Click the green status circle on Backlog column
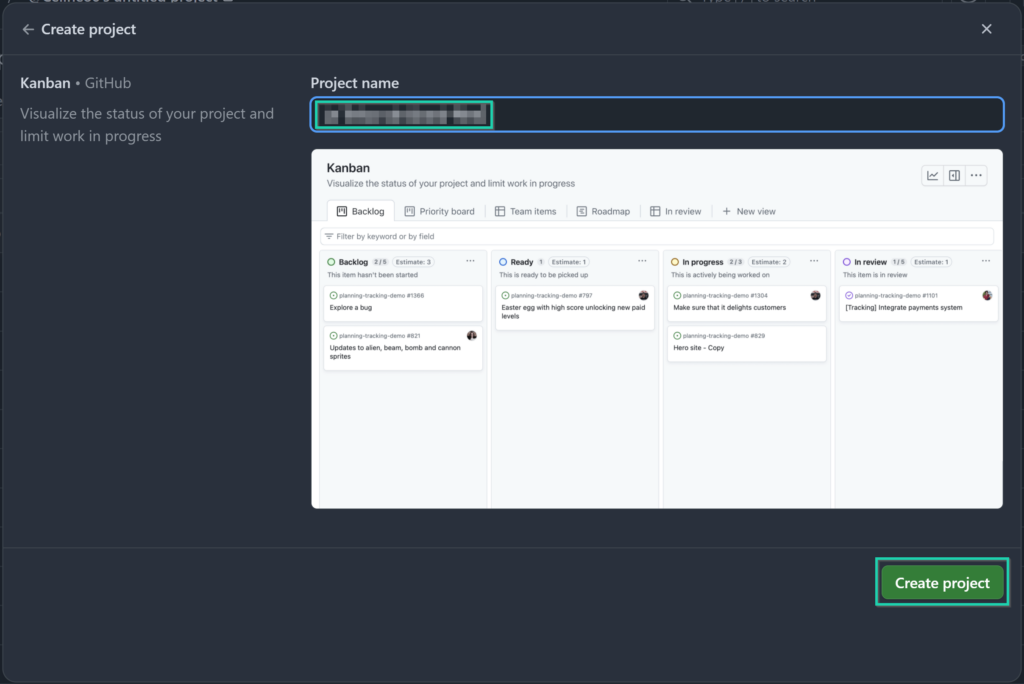 (331, 262)
